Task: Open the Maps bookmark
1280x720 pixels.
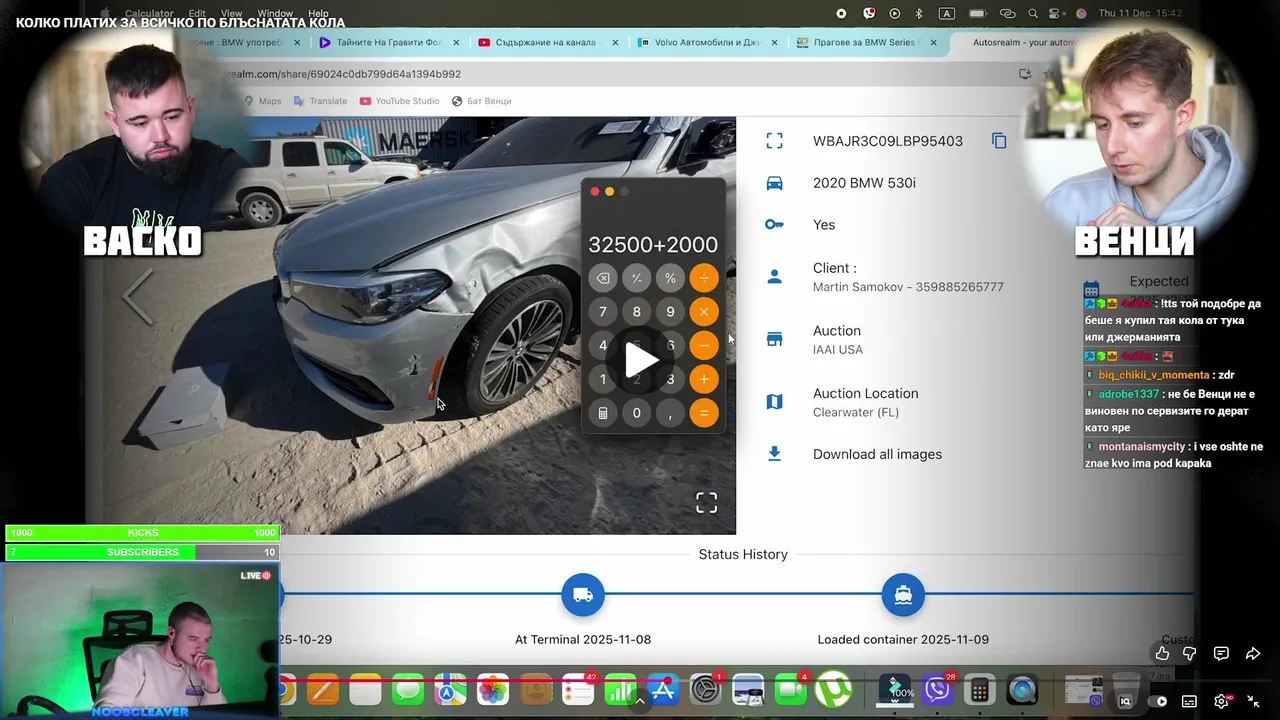Action: coord(263,101)
